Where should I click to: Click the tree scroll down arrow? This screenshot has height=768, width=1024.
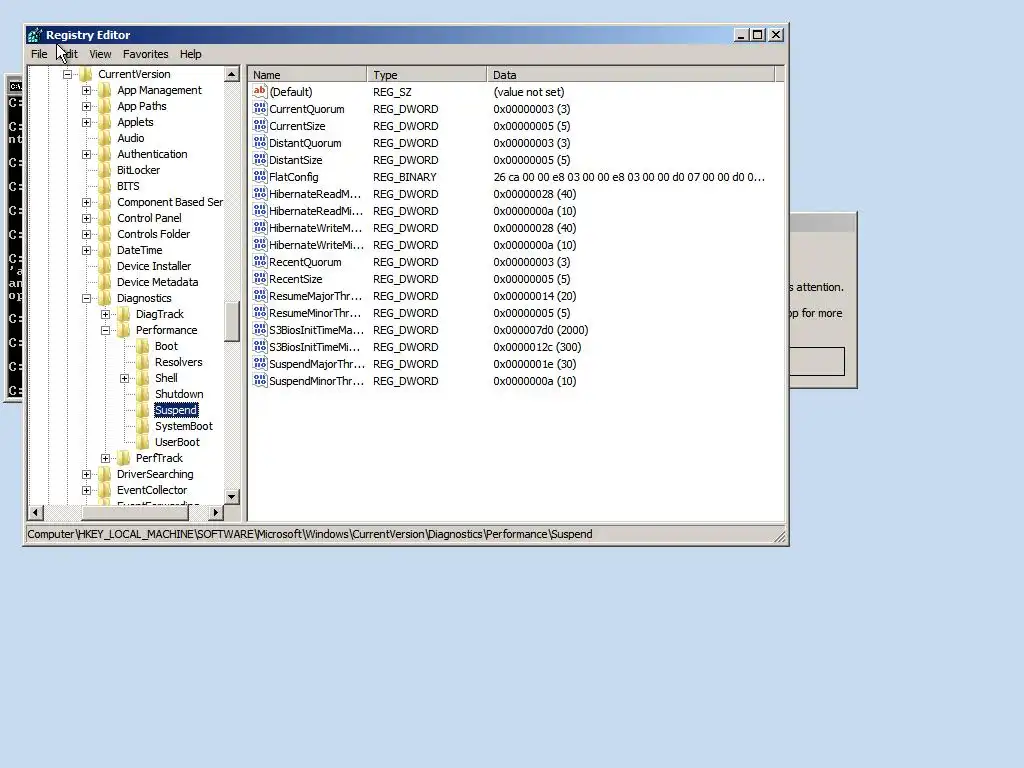232,497
